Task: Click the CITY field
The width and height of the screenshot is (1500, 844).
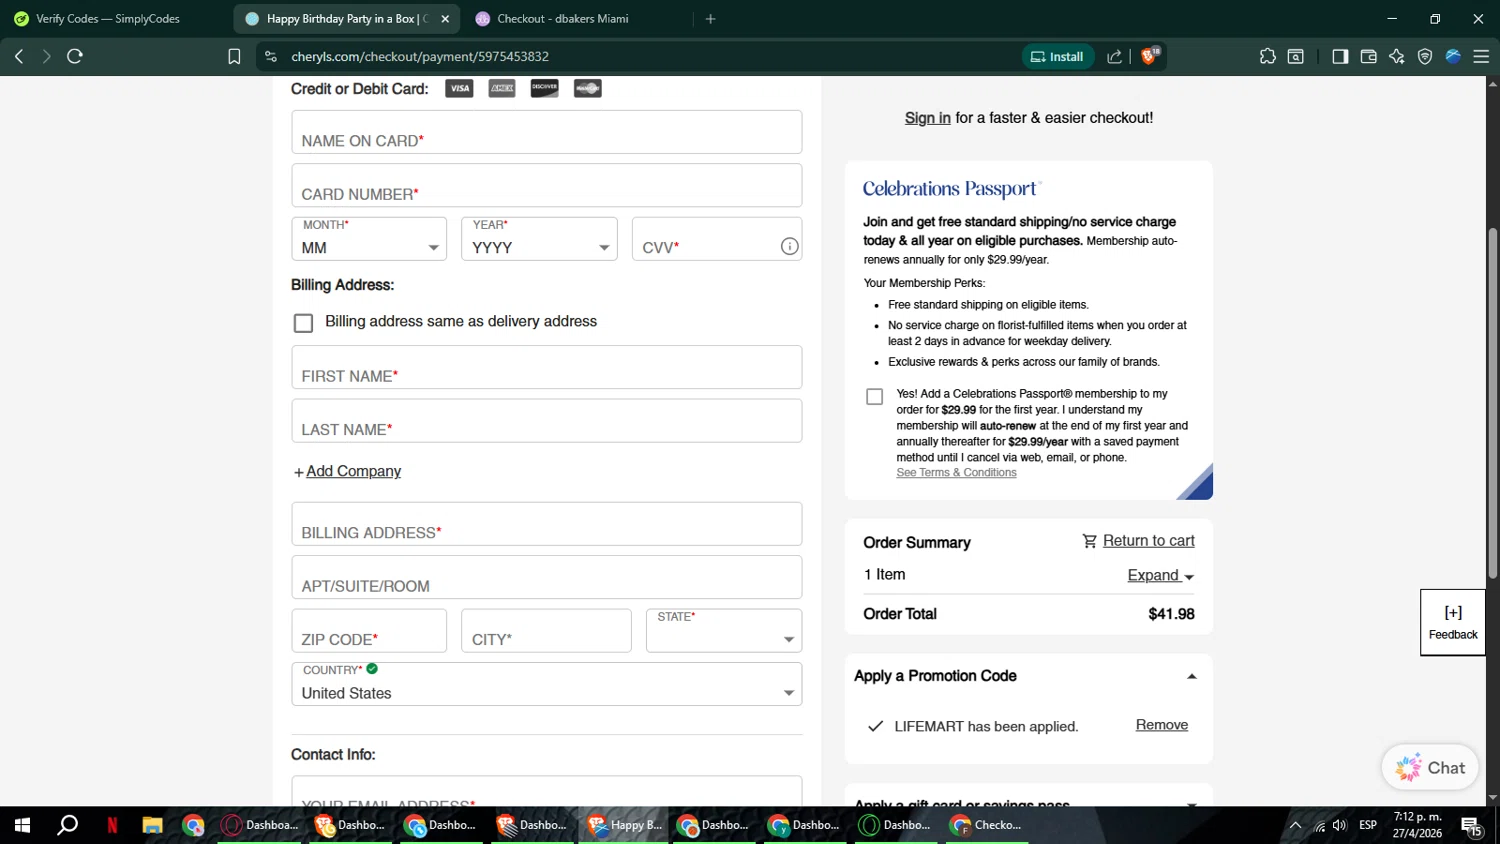Action: tap(546, 631)
